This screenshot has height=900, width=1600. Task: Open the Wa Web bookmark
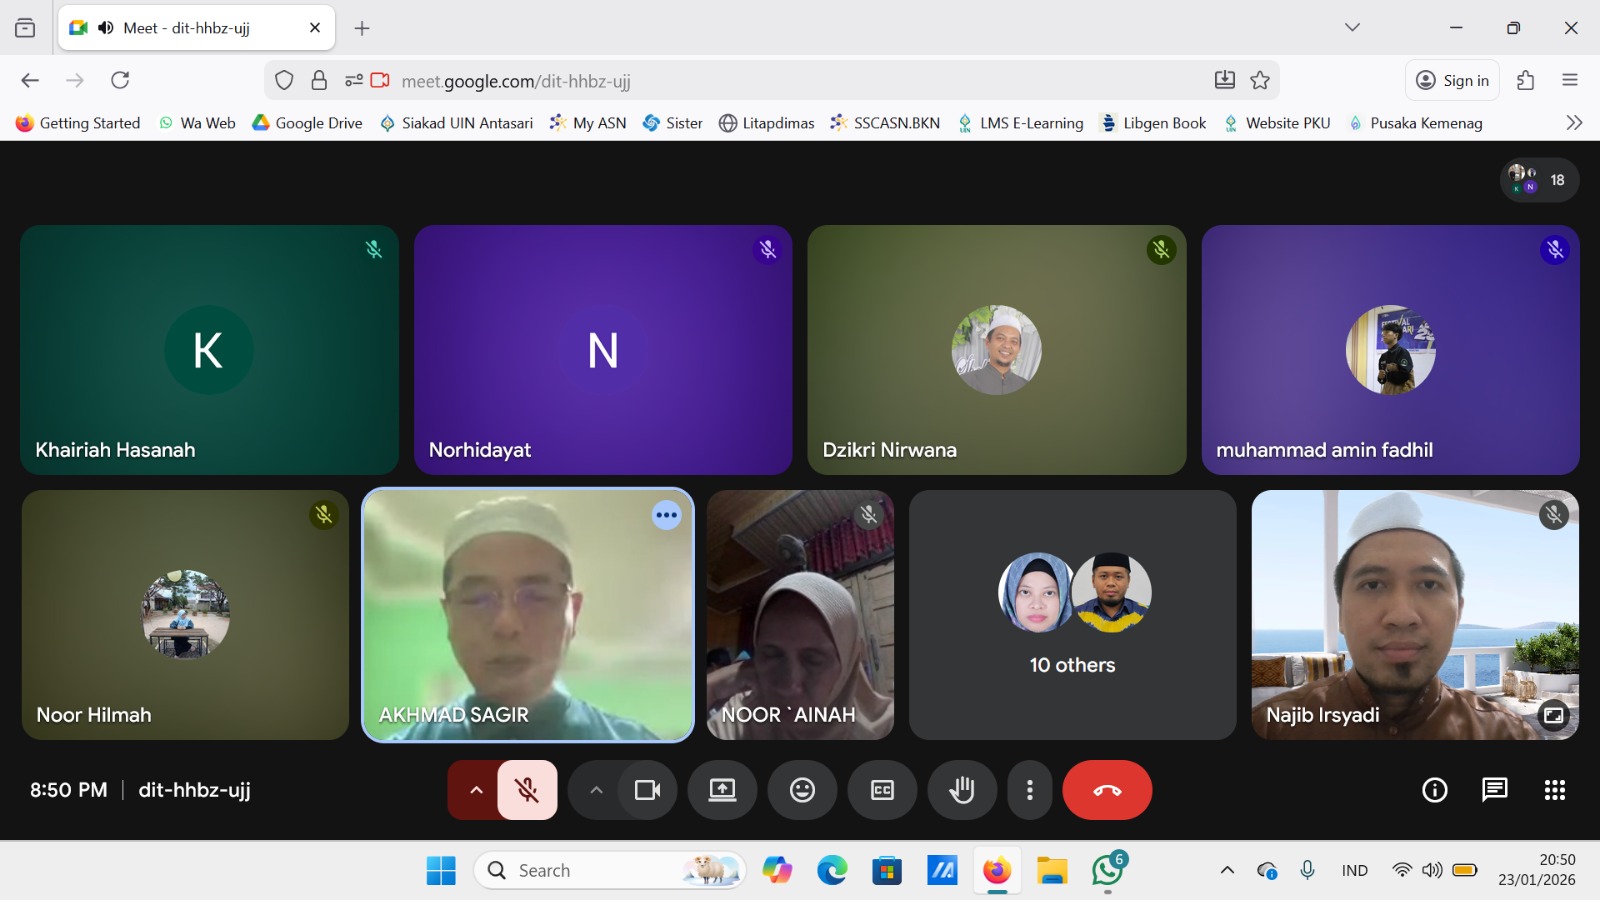pos(197,123)
